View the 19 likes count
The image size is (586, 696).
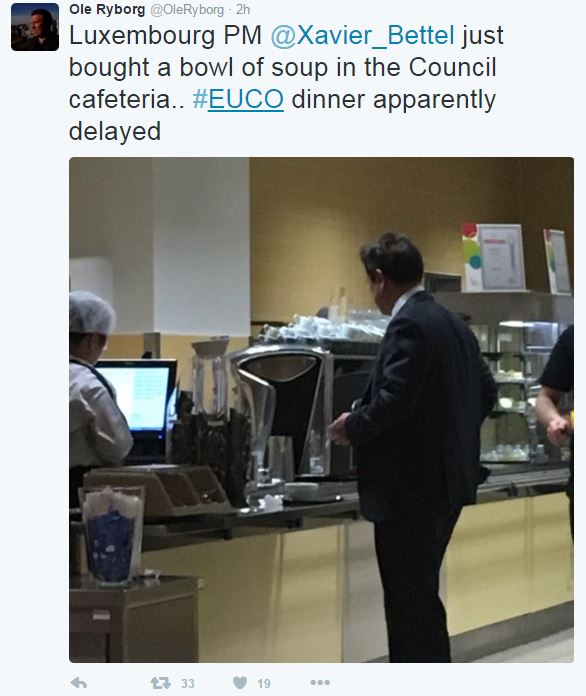point(264,684)
